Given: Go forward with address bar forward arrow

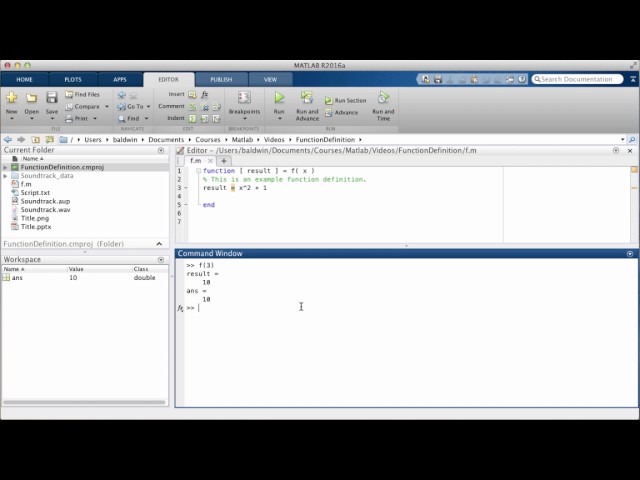Looking at the screenshot, I should point(21,140).
